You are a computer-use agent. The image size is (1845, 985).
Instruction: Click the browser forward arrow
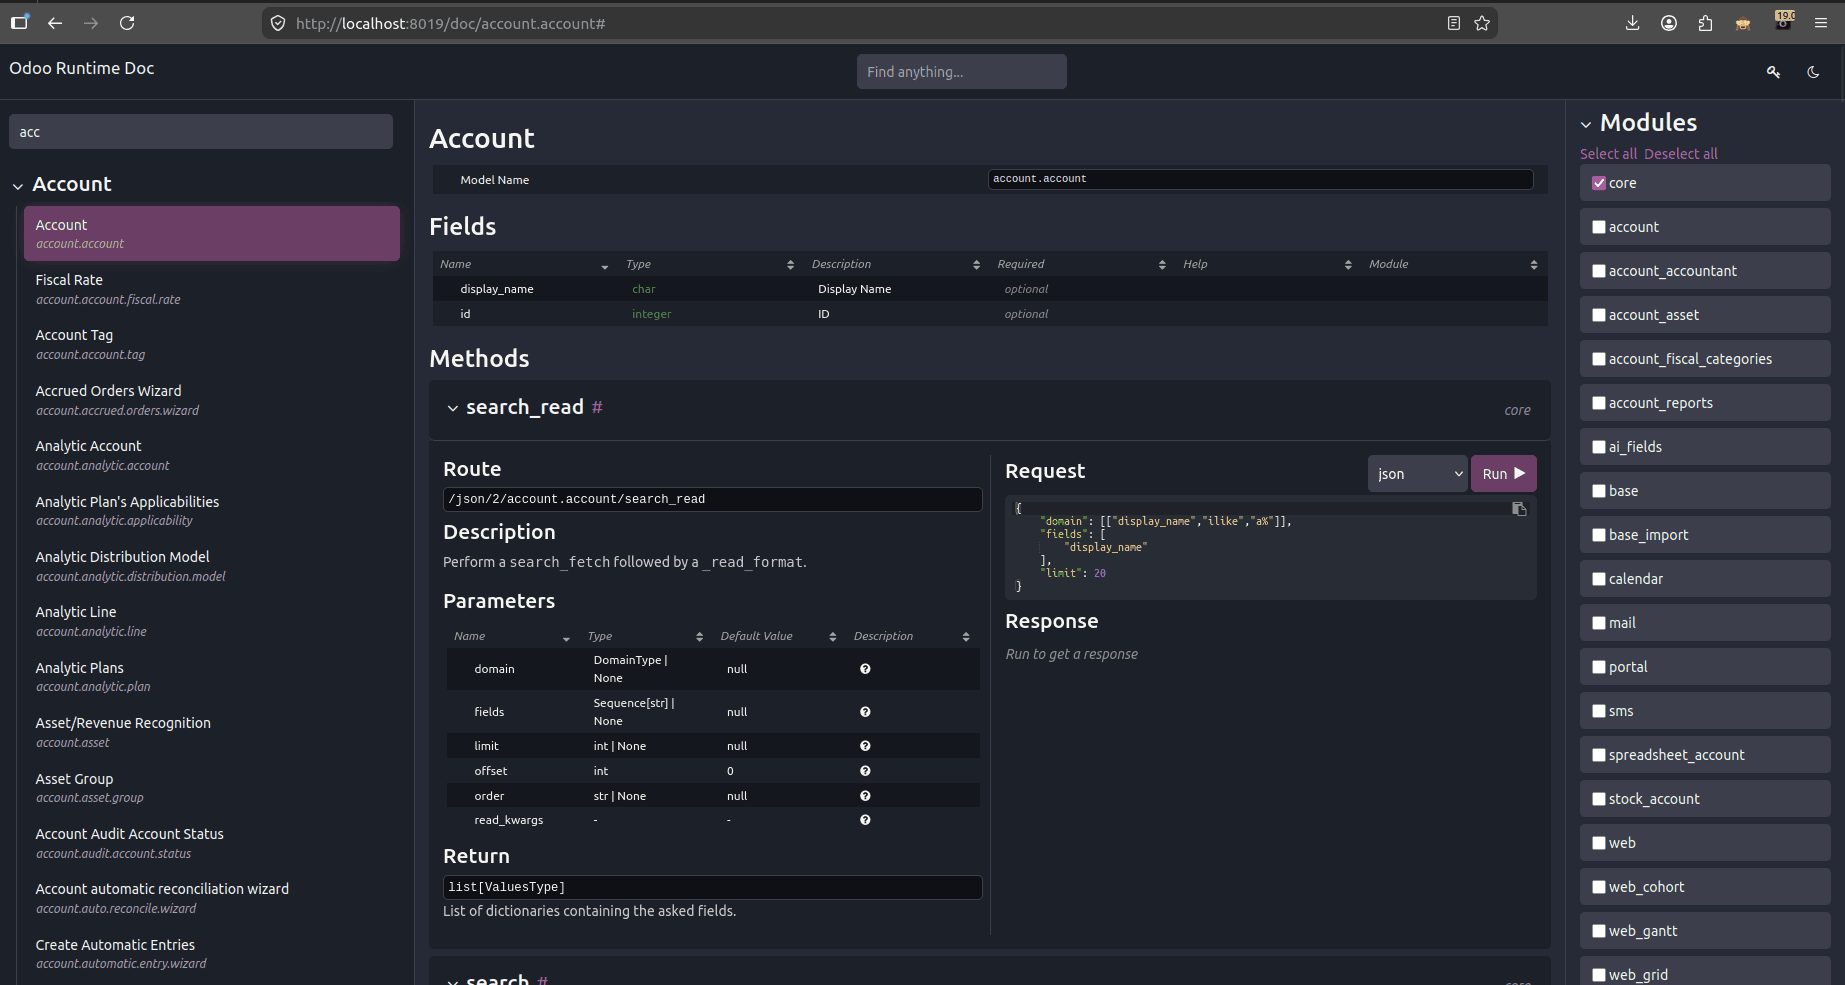coord(91,23)
